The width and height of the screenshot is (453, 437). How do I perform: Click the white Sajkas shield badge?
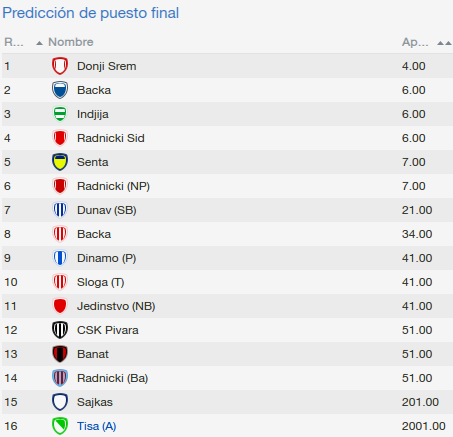click(x=60, y=402)
